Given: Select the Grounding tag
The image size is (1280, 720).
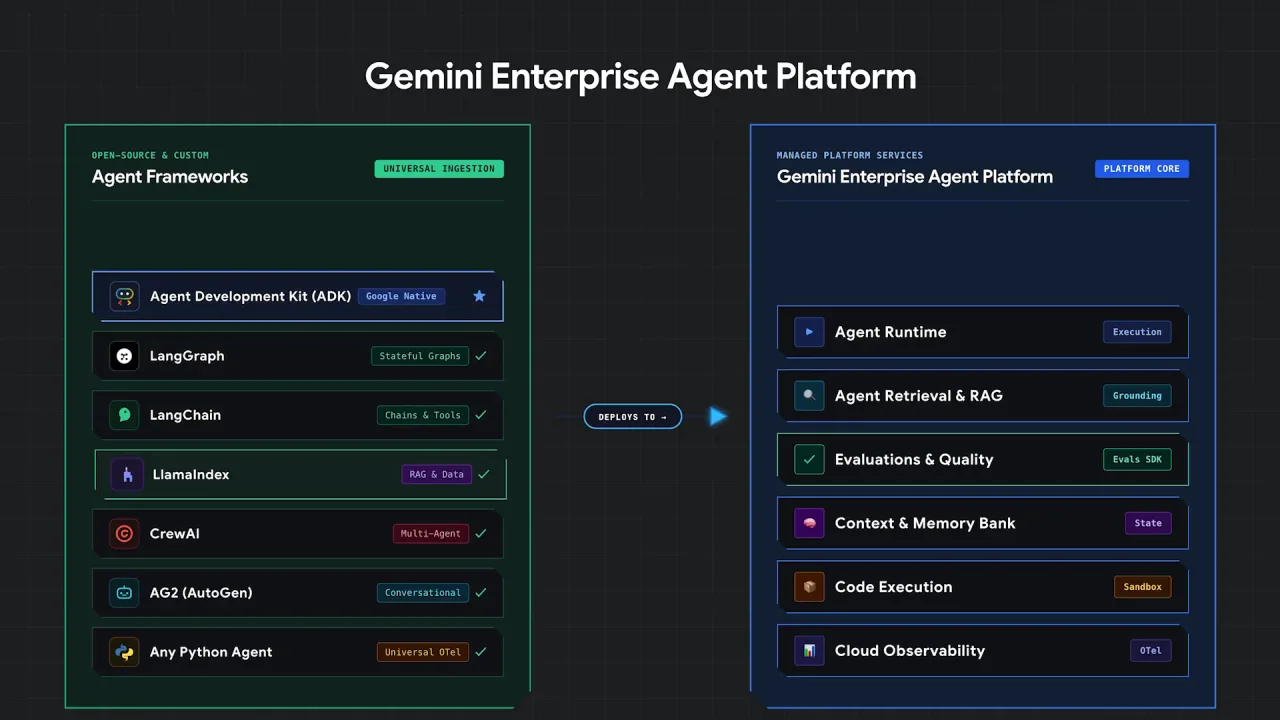Looking at the screenshot, I should pyautogui.click(x=1137, y=396).
